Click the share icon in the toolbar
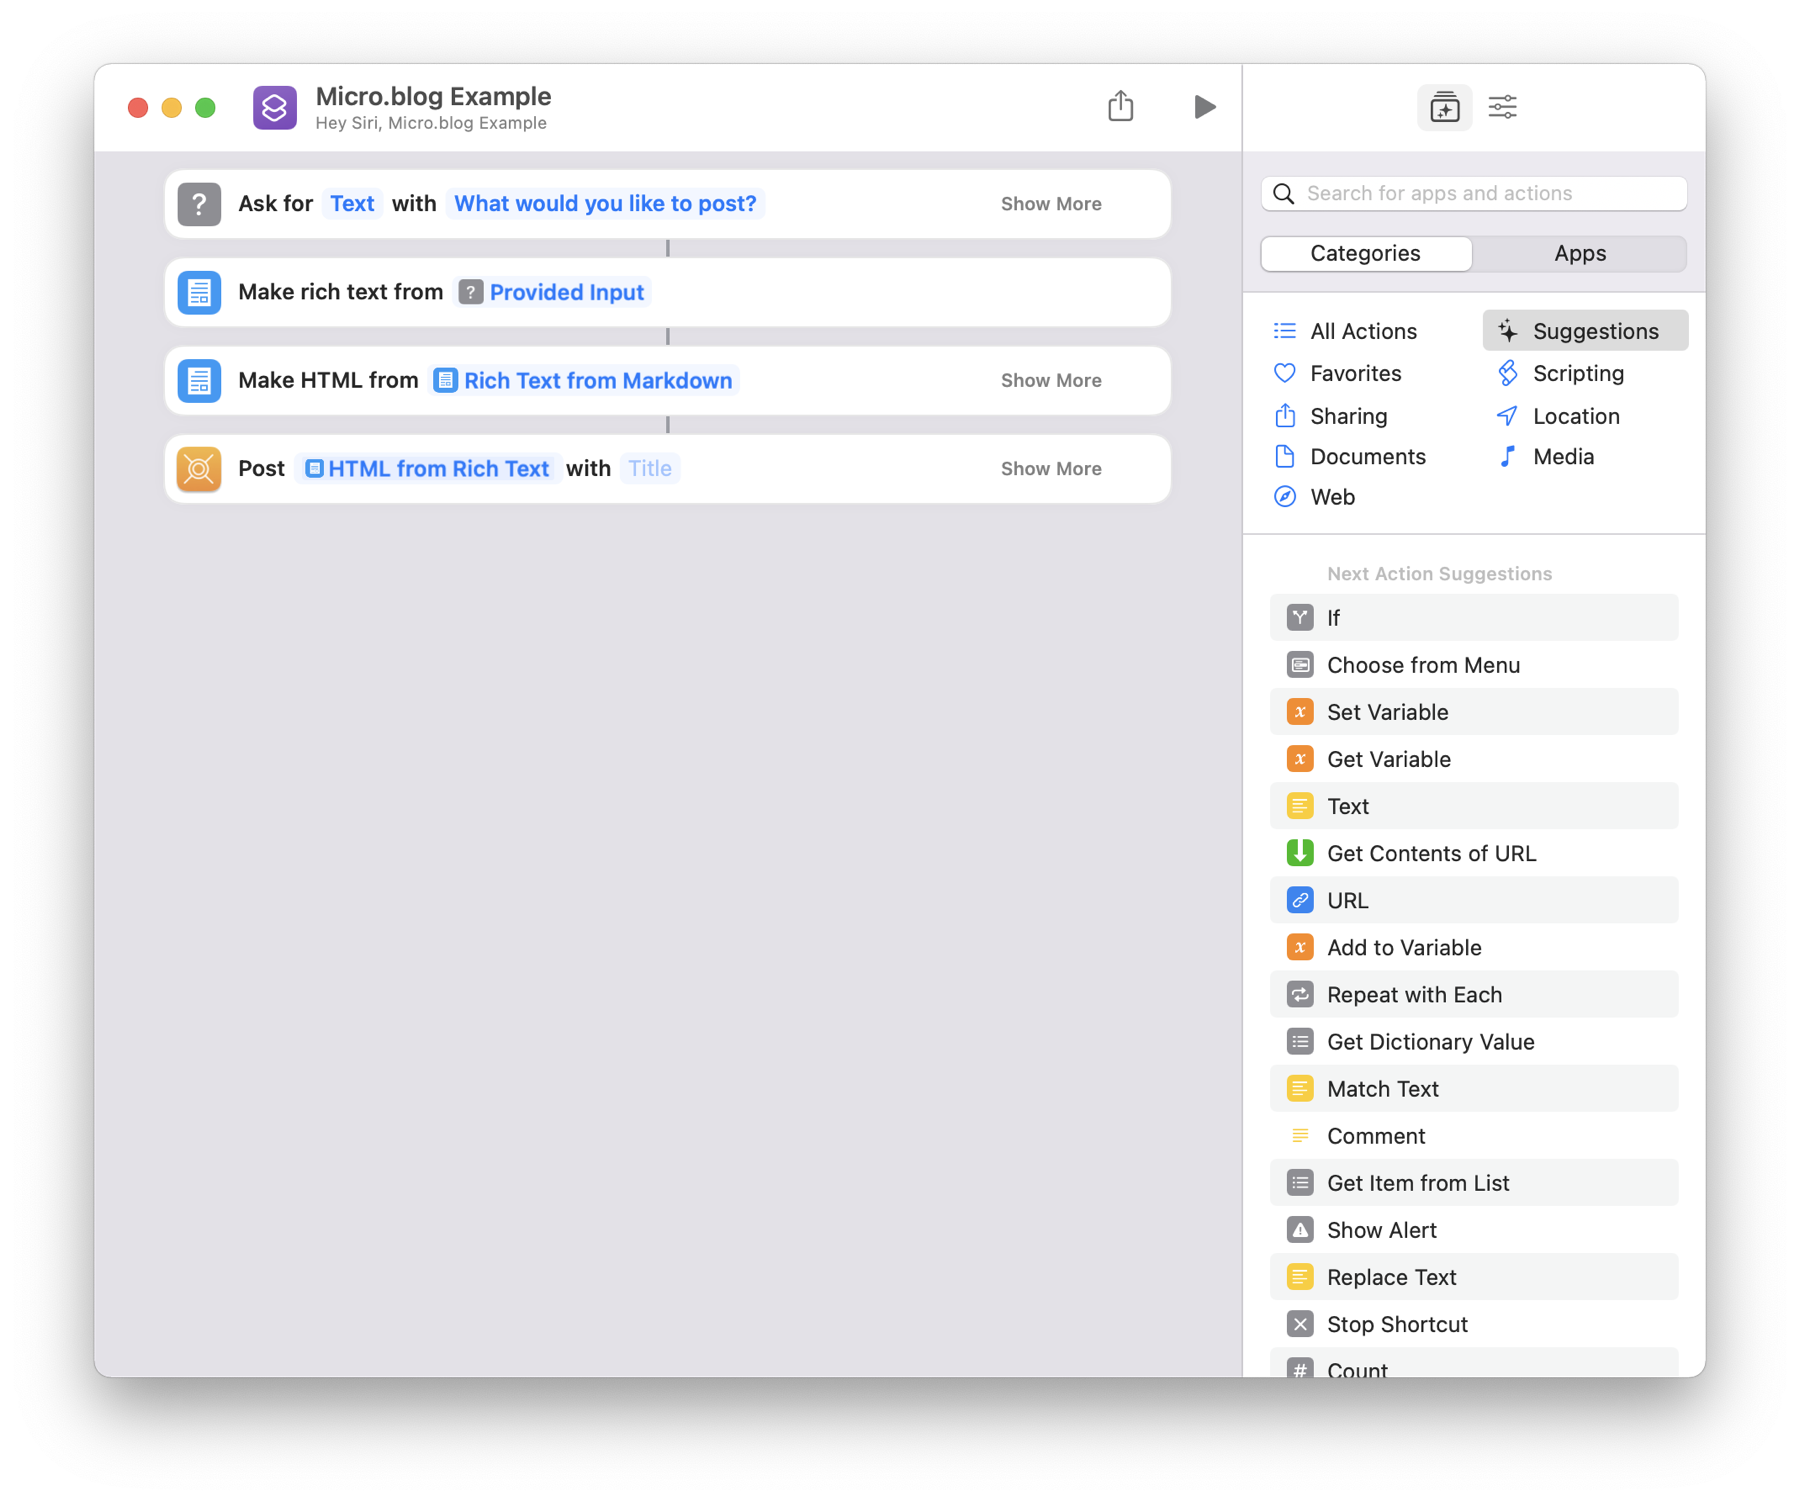 1120,106
